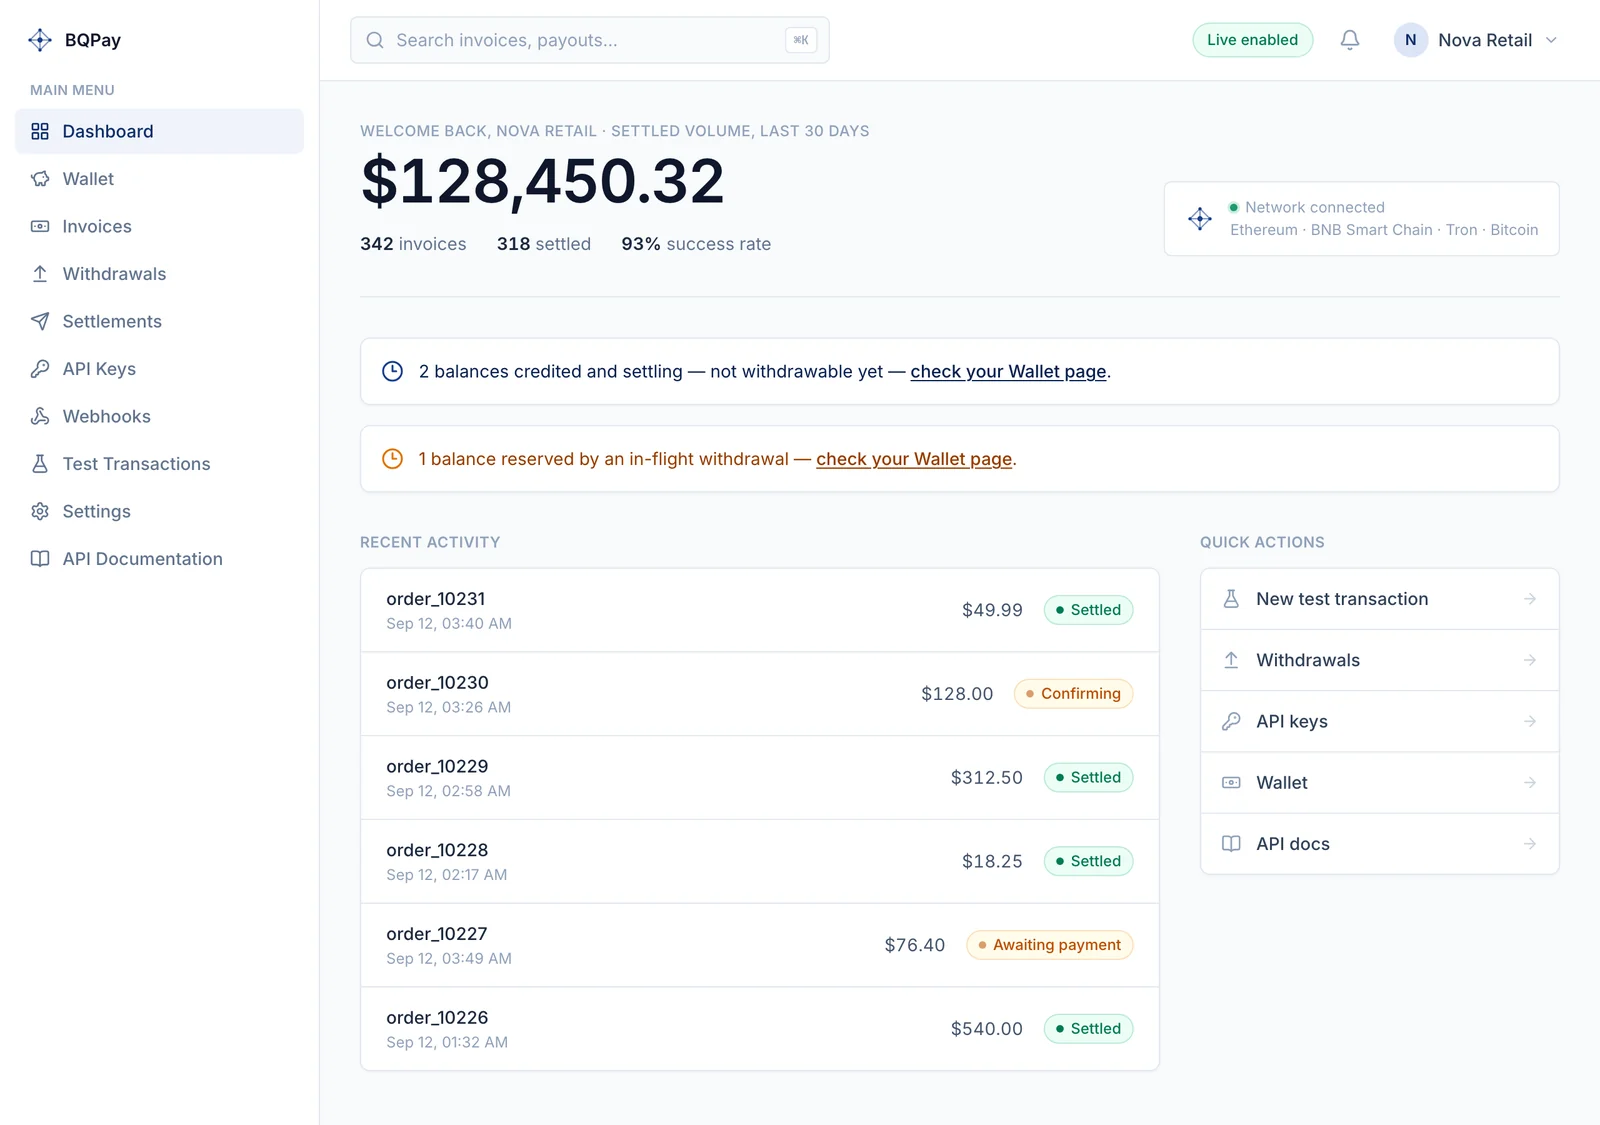Click Confirming status on order_10230
This screenshot has height=1125, width=1600.
pyautogui.click(x=1074, y=694)
